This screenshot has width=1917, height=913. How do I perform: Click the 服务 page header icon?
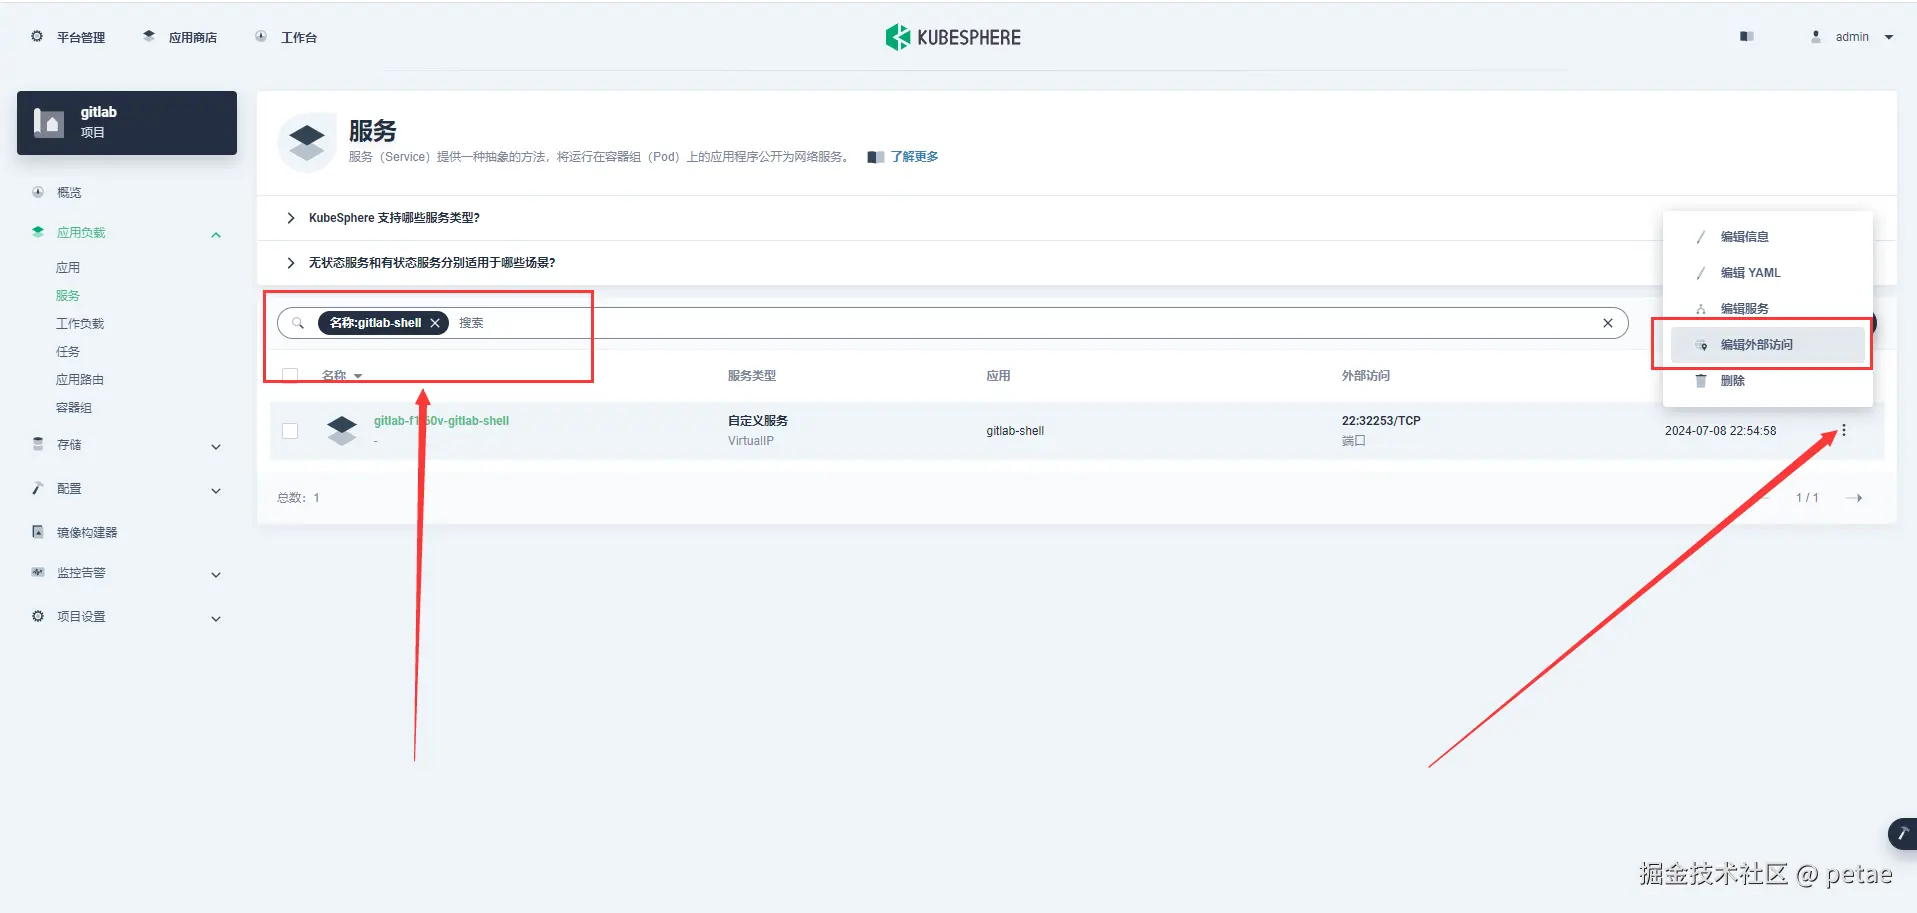point(306,142)
